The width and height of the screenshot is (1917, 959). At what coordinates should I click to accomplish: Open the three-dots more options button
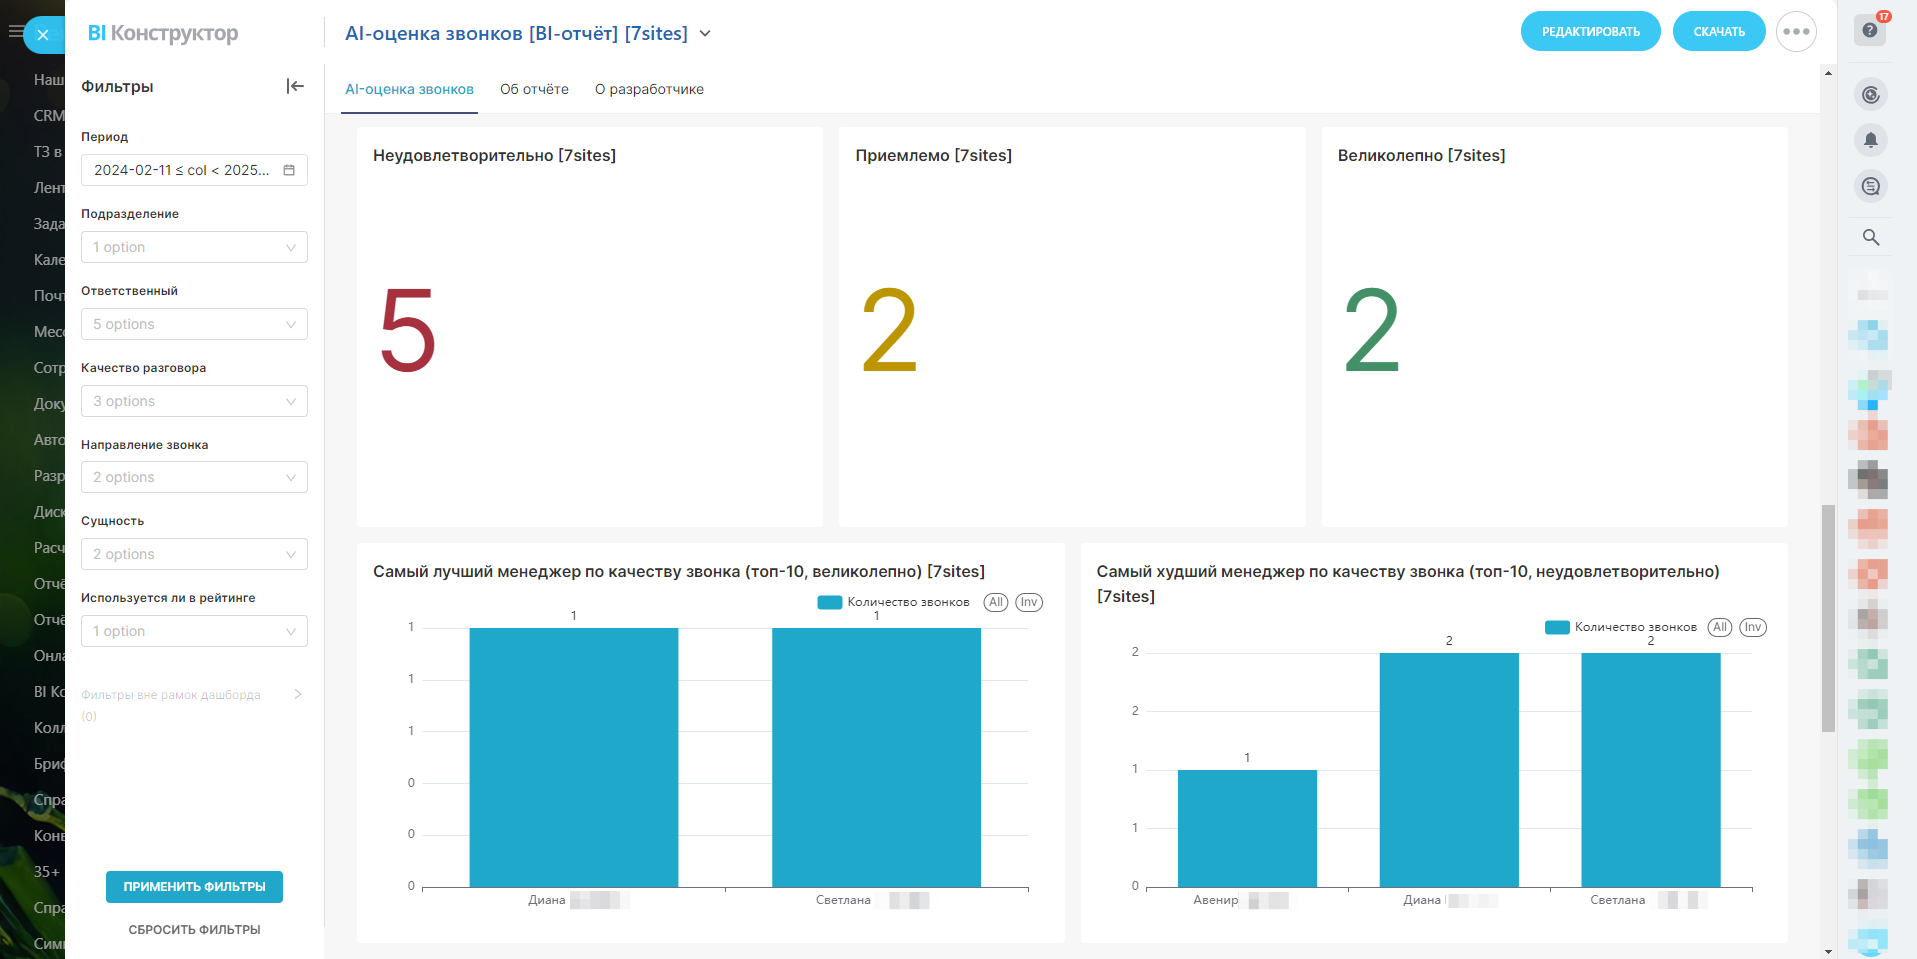click(x=1796, y=32)
